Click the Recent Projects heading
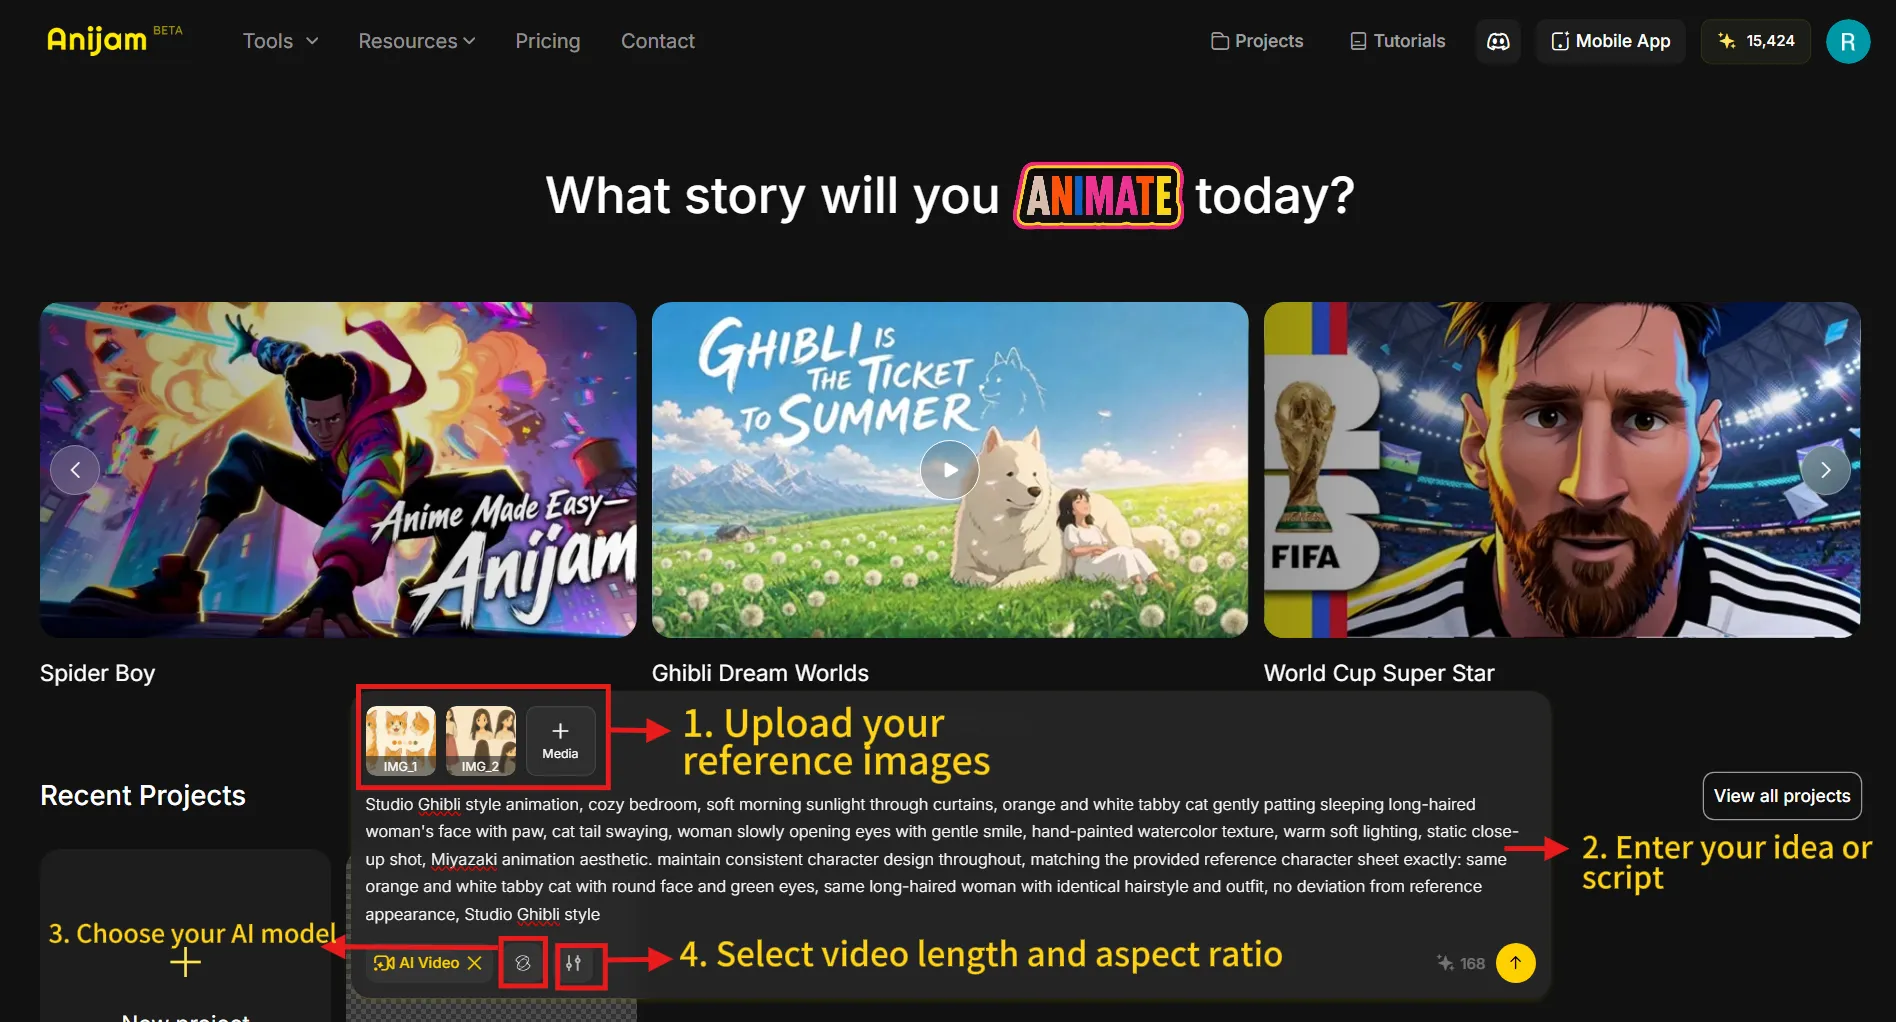This screenshot has height=1022, width=1896. 143,795
